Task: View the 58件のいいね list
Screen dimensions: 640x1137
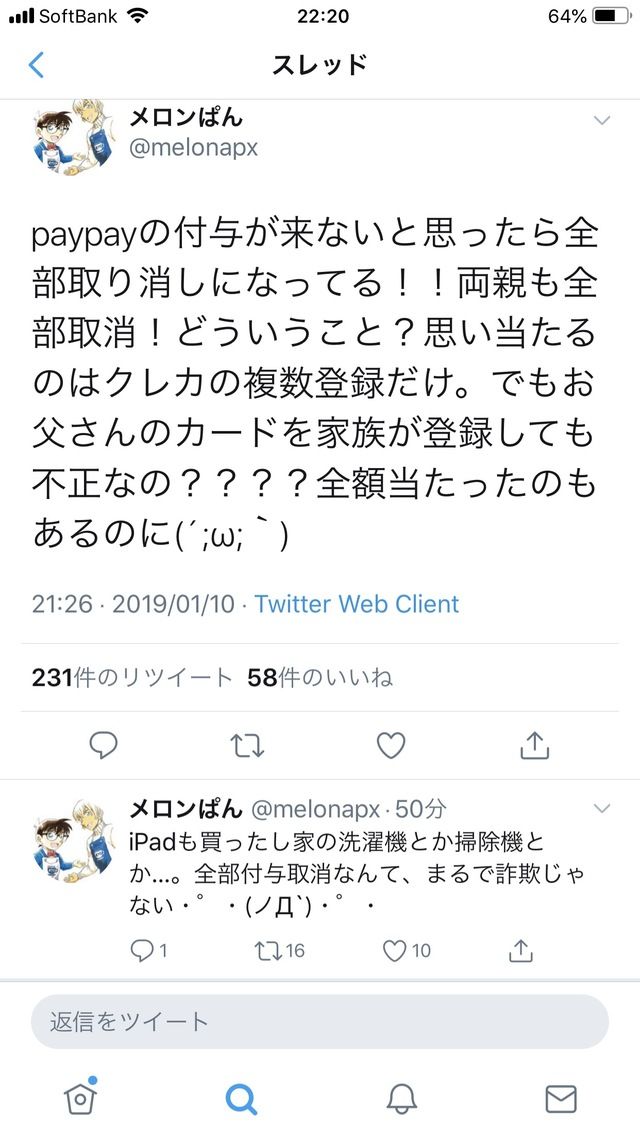Action: (x=320, y=677)
